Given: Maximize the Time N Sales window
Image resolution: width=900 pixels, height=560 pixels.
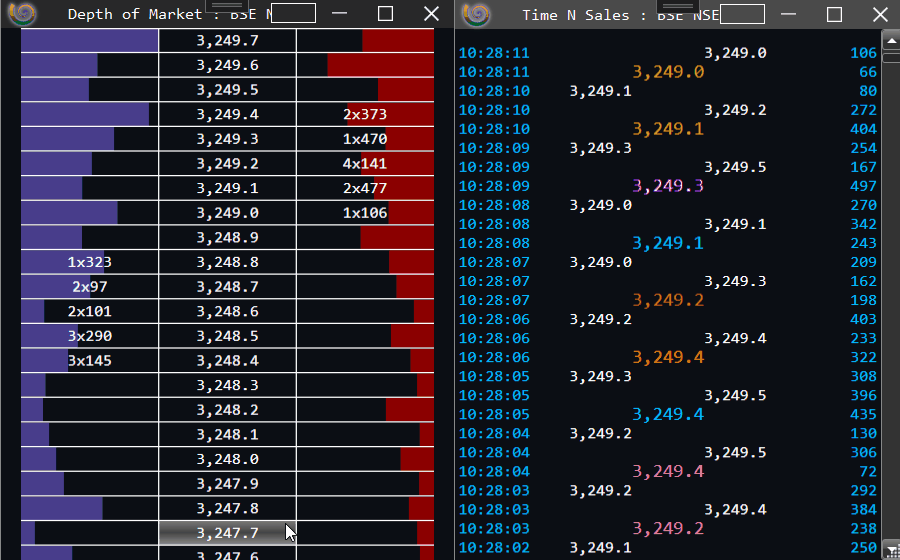Looking at the screenshot, I should tap(835, 14).
